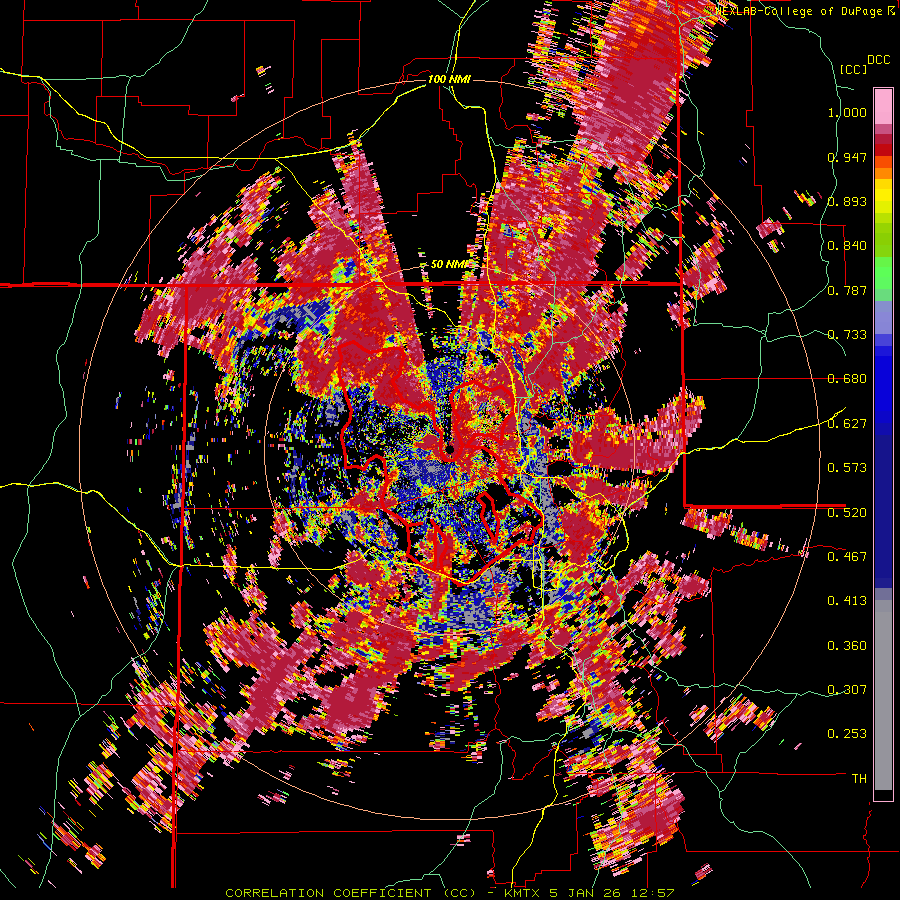Click the 0.413 legend value

click(847, 601)
